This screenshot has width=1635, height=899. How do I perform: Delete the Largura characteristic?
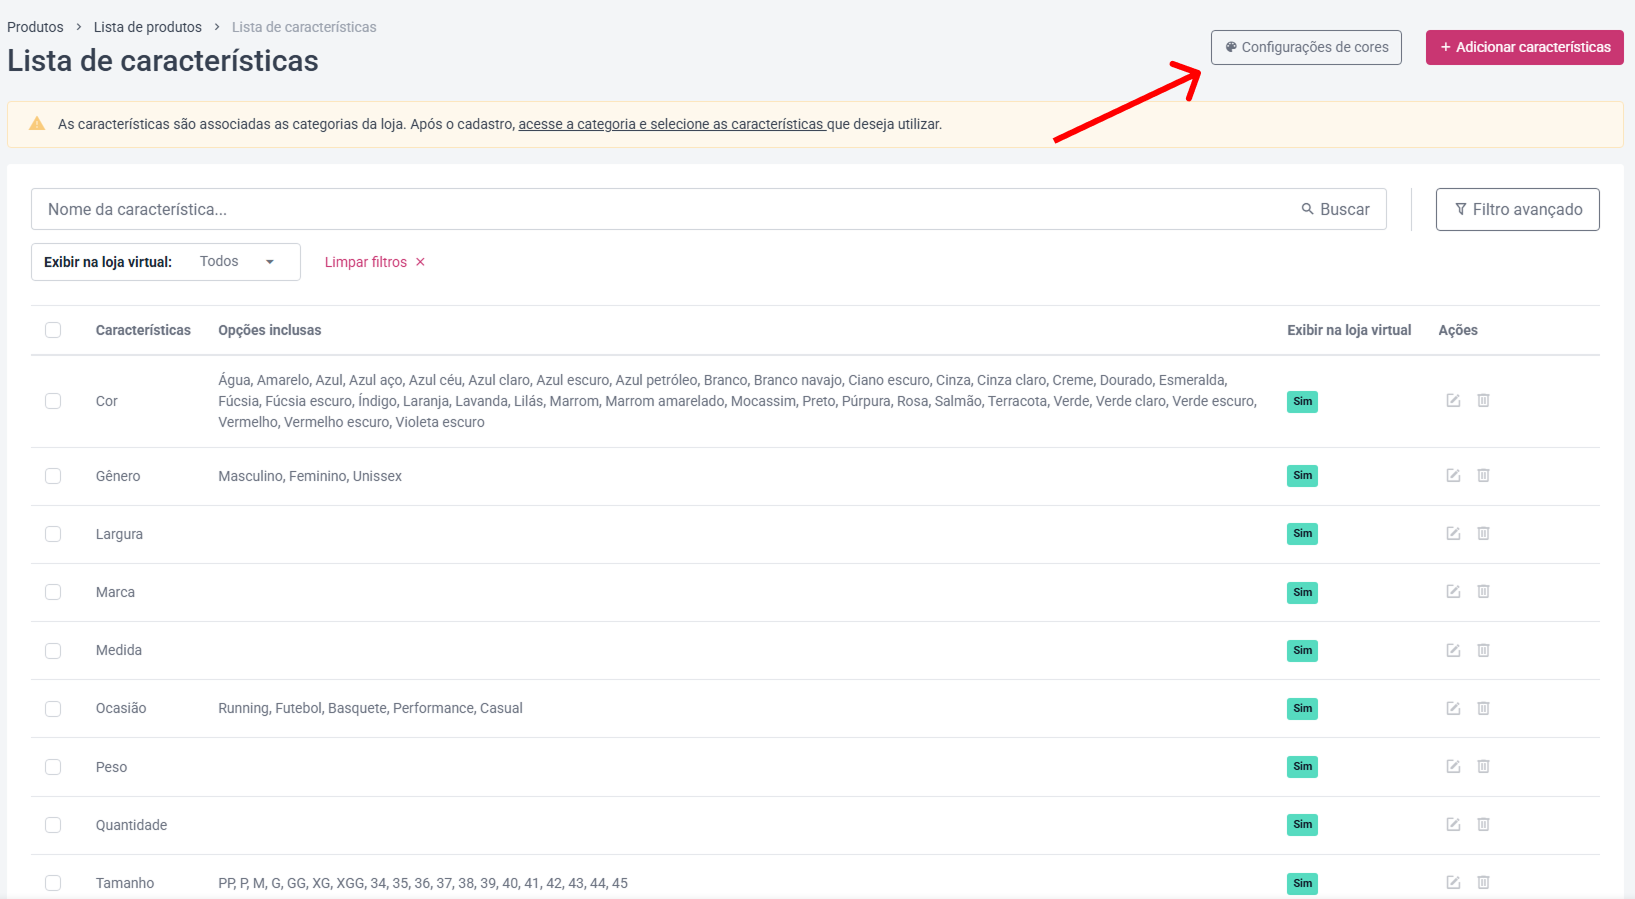1484,533
